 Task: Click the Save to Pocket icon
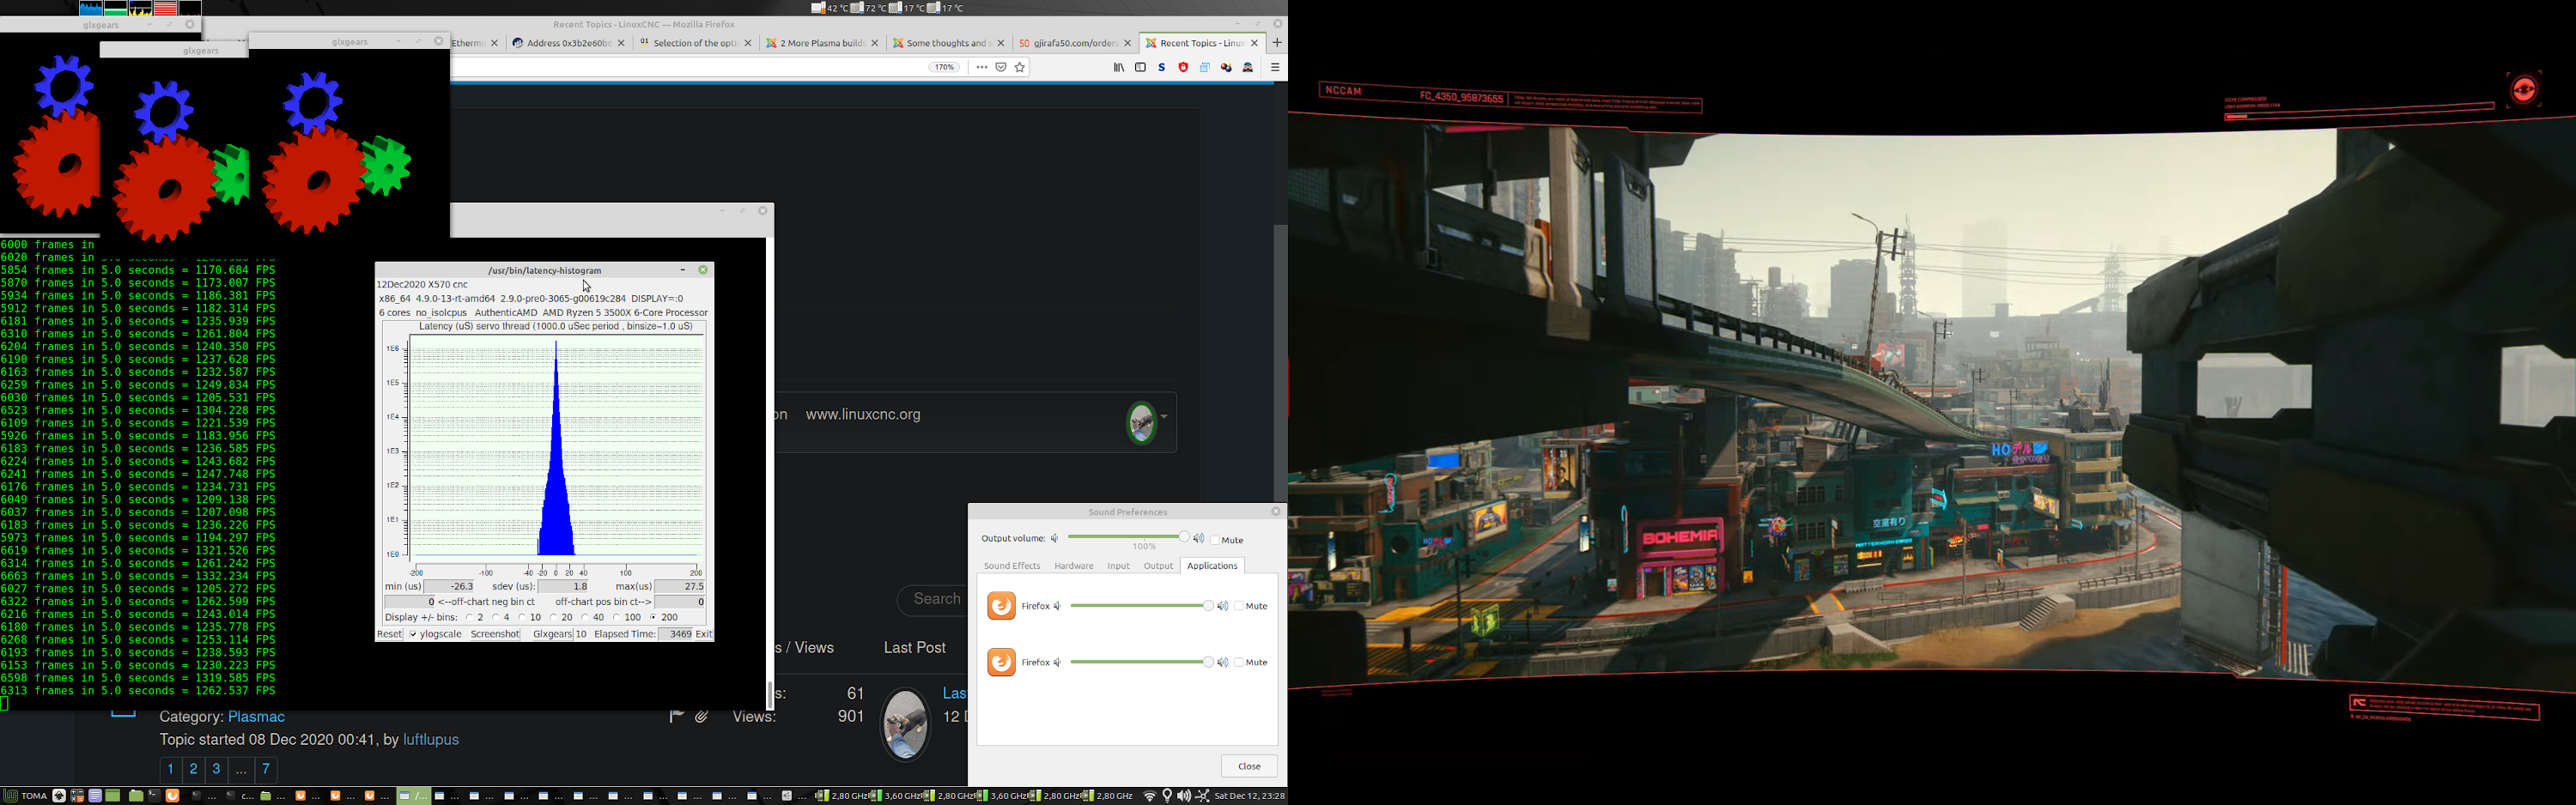coord(1001,68)
